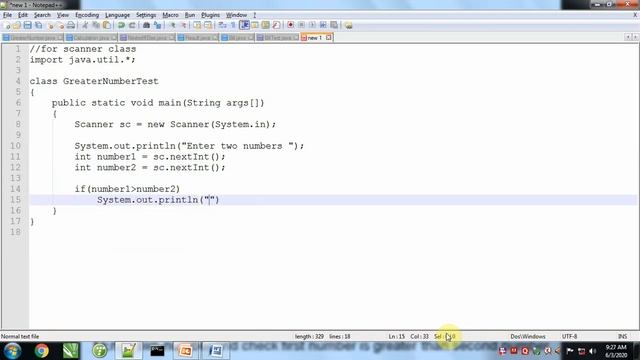The width and height of the screenshot is (640, 360).
Task: Click 'Dos\Windows' in status bar
Action: point(528,336)
